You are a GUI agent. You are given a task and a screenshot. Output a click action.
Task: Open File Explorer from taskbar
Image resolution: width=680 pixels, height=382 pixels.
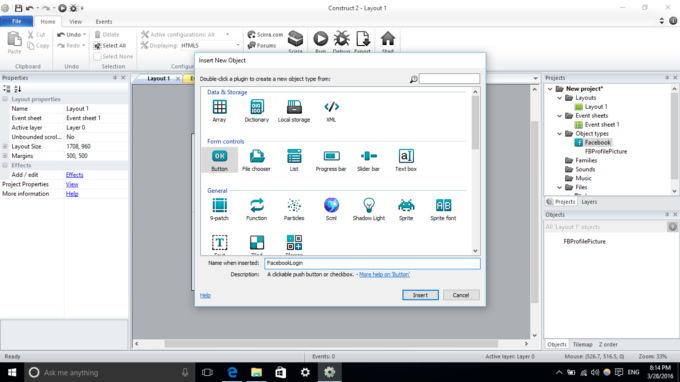click(x=256, y=372)
